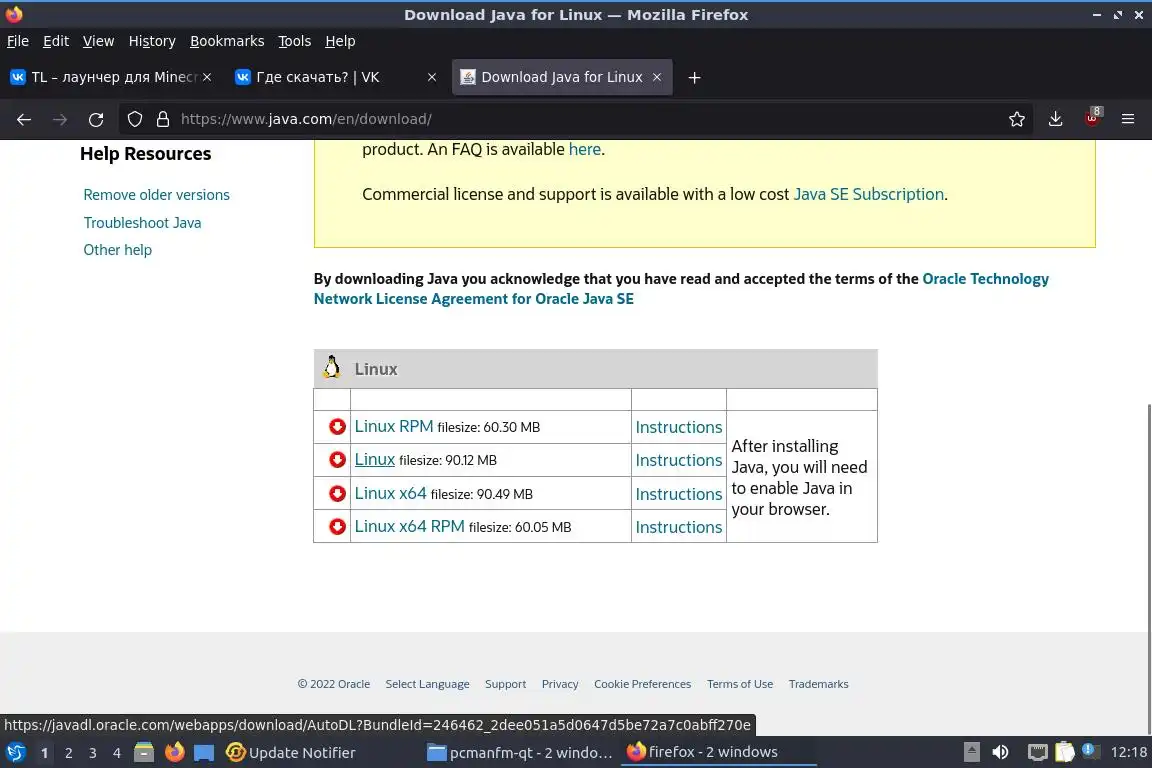Click the page vertical scrollbar
This screenshot has height=768, width=1152.
(x=1148, y=569)
